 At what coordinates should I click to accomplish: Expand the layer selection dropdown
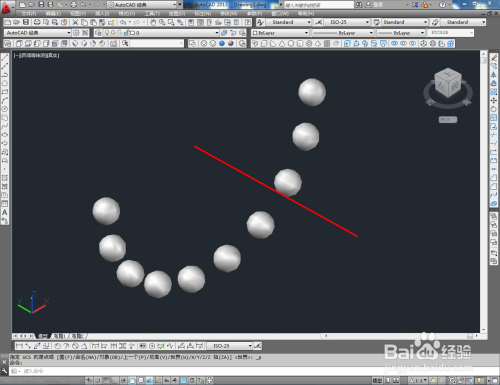pos(217,33)
